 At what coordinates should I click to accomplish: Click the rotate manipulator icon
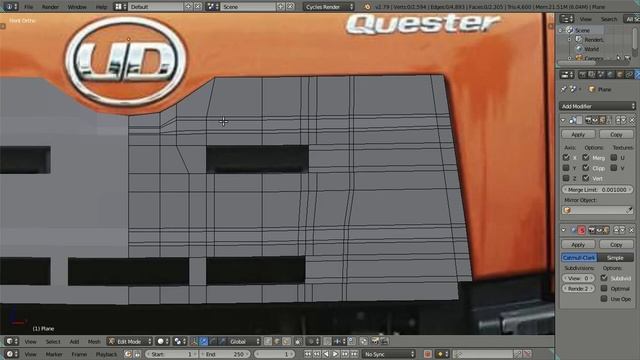[x=213, y=341]
